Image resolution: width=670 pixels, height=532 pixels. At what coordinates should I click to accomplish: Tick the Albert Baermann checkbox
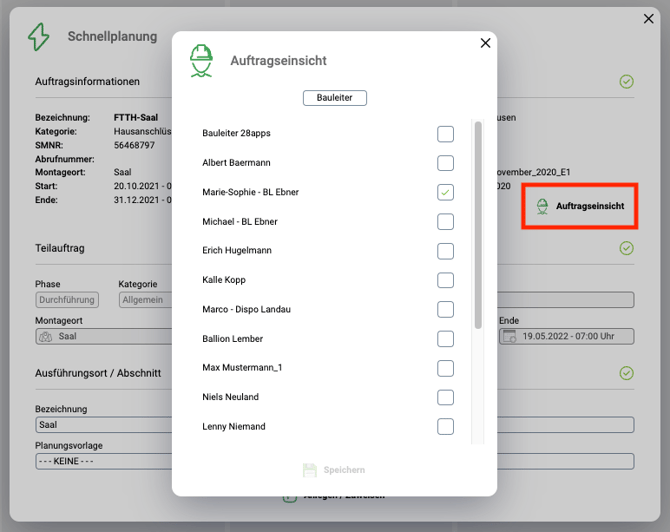pyautogui.click(x=445, y=163)
